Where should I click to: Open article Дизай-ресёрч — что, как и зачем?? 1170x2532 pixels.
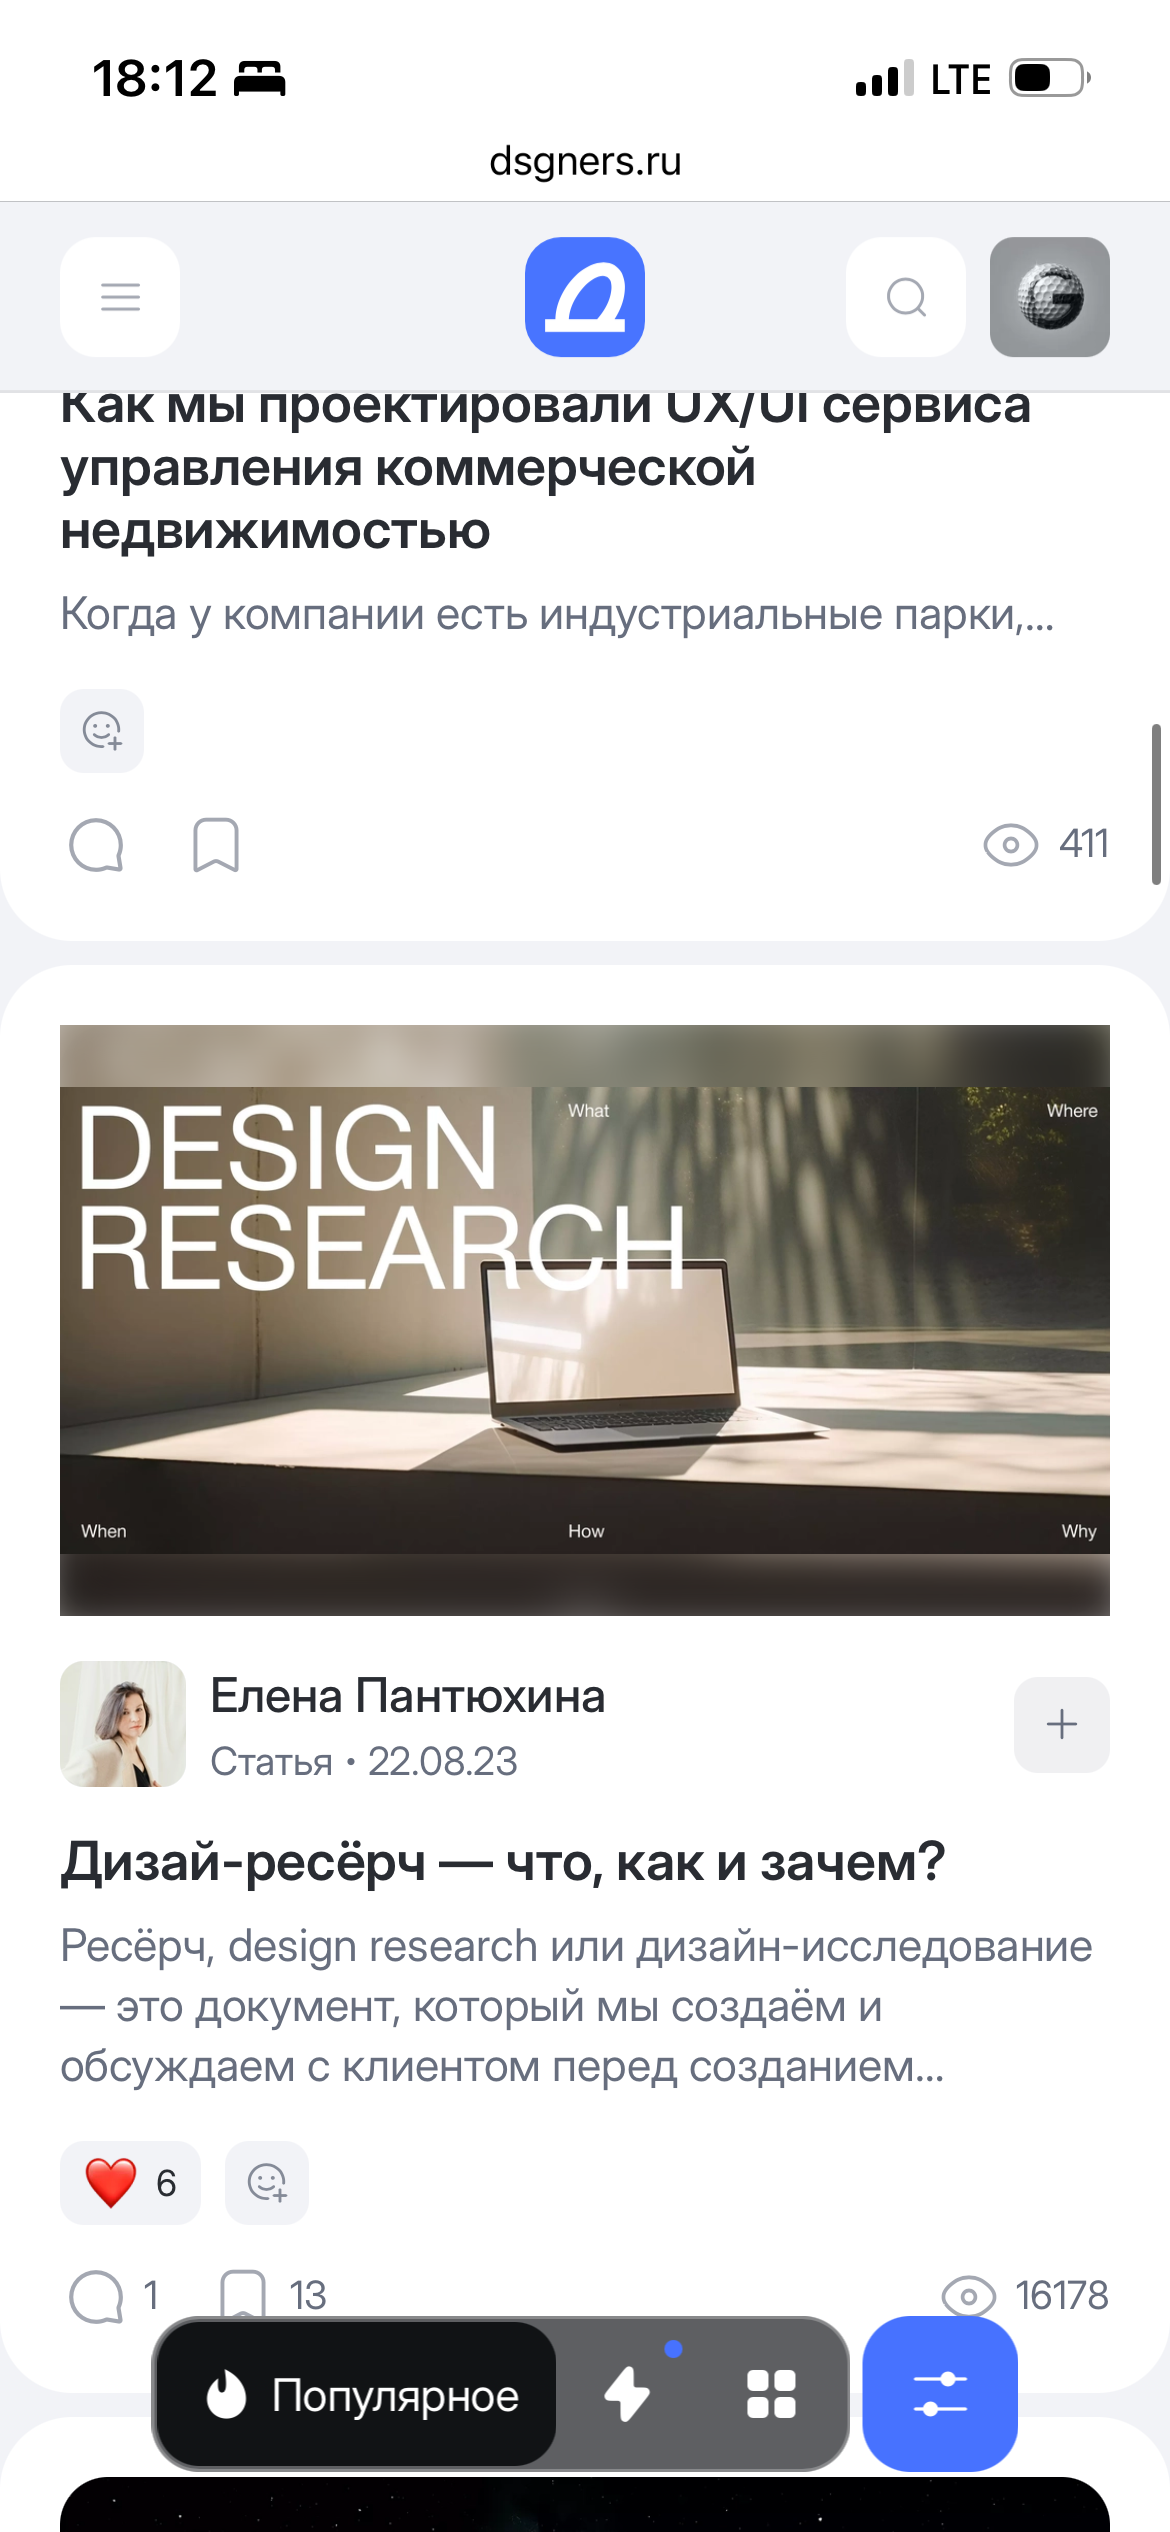click(x=503, y=1863)
